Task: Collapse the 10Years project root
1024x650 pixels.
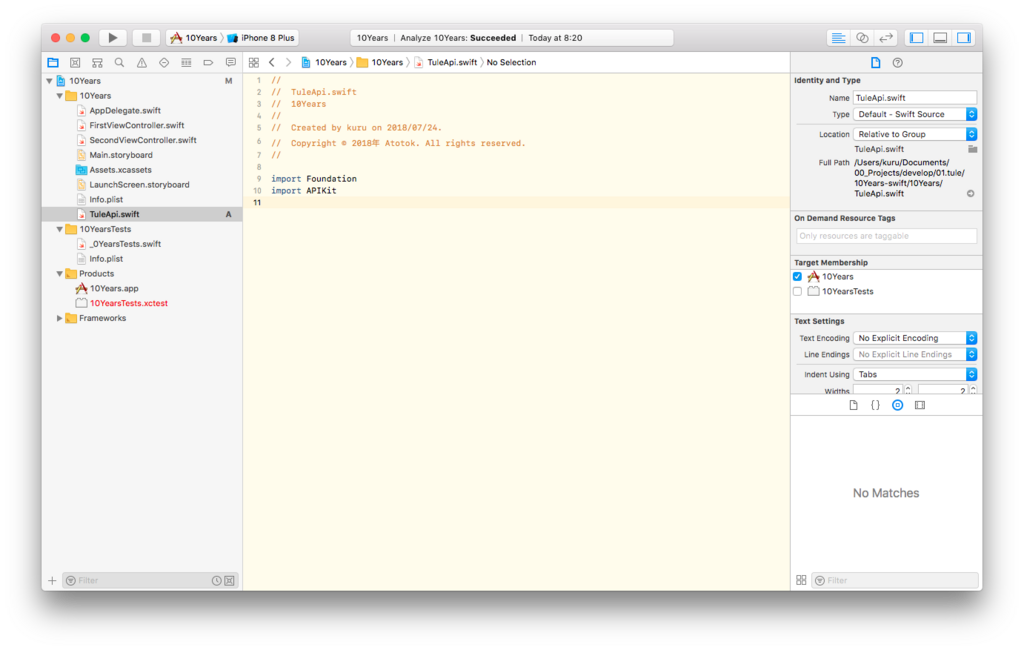Action: click(x=50, y=81)
